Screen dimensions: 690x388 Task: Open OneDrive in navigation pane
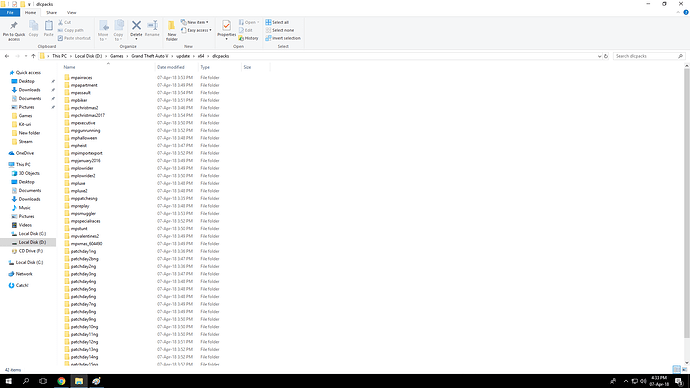pos(25,153)
